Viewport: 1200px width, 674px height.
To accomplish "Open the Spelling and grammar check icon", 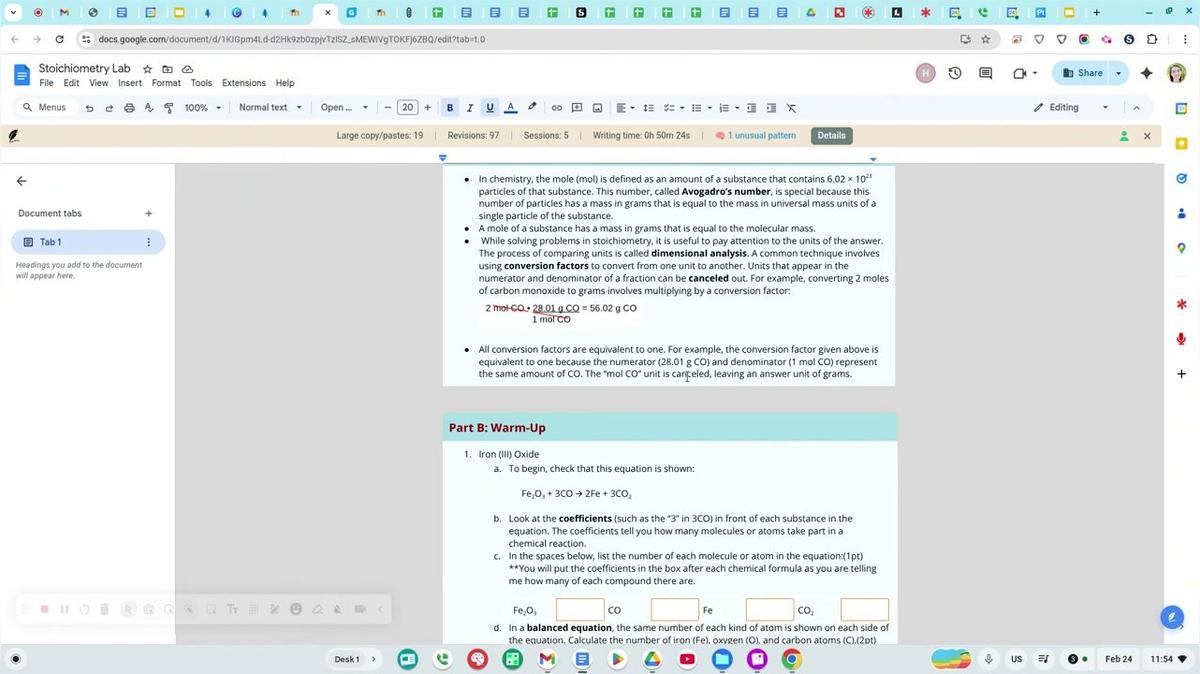I will point(148,107).
